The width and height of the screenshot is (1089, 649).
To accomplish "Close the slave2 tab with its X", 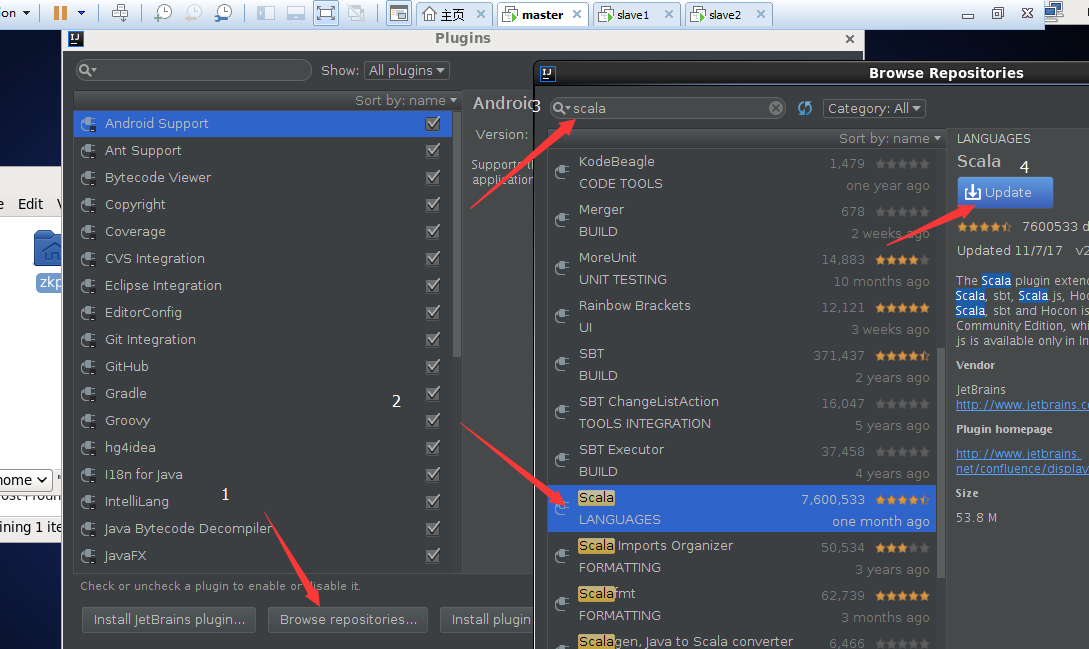I will pos(761,14).
